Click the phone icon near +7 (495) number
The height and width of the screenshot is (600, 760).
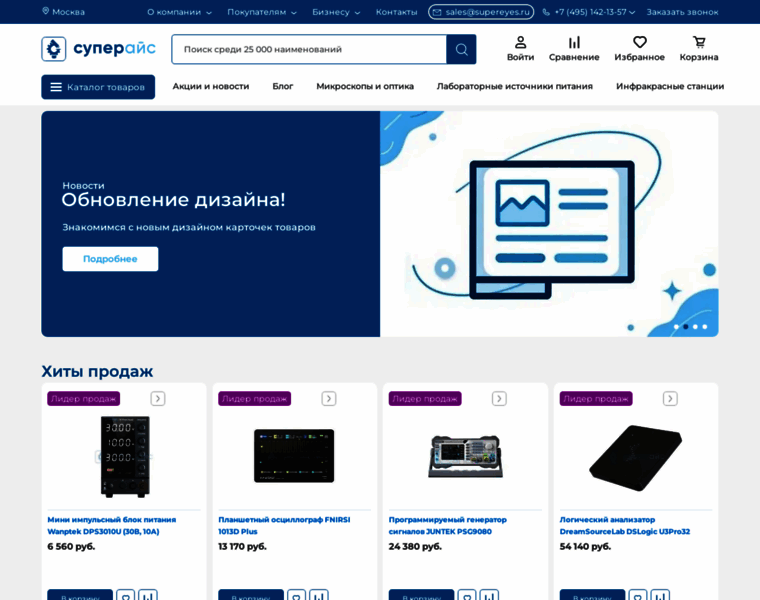tap(546, 12)
